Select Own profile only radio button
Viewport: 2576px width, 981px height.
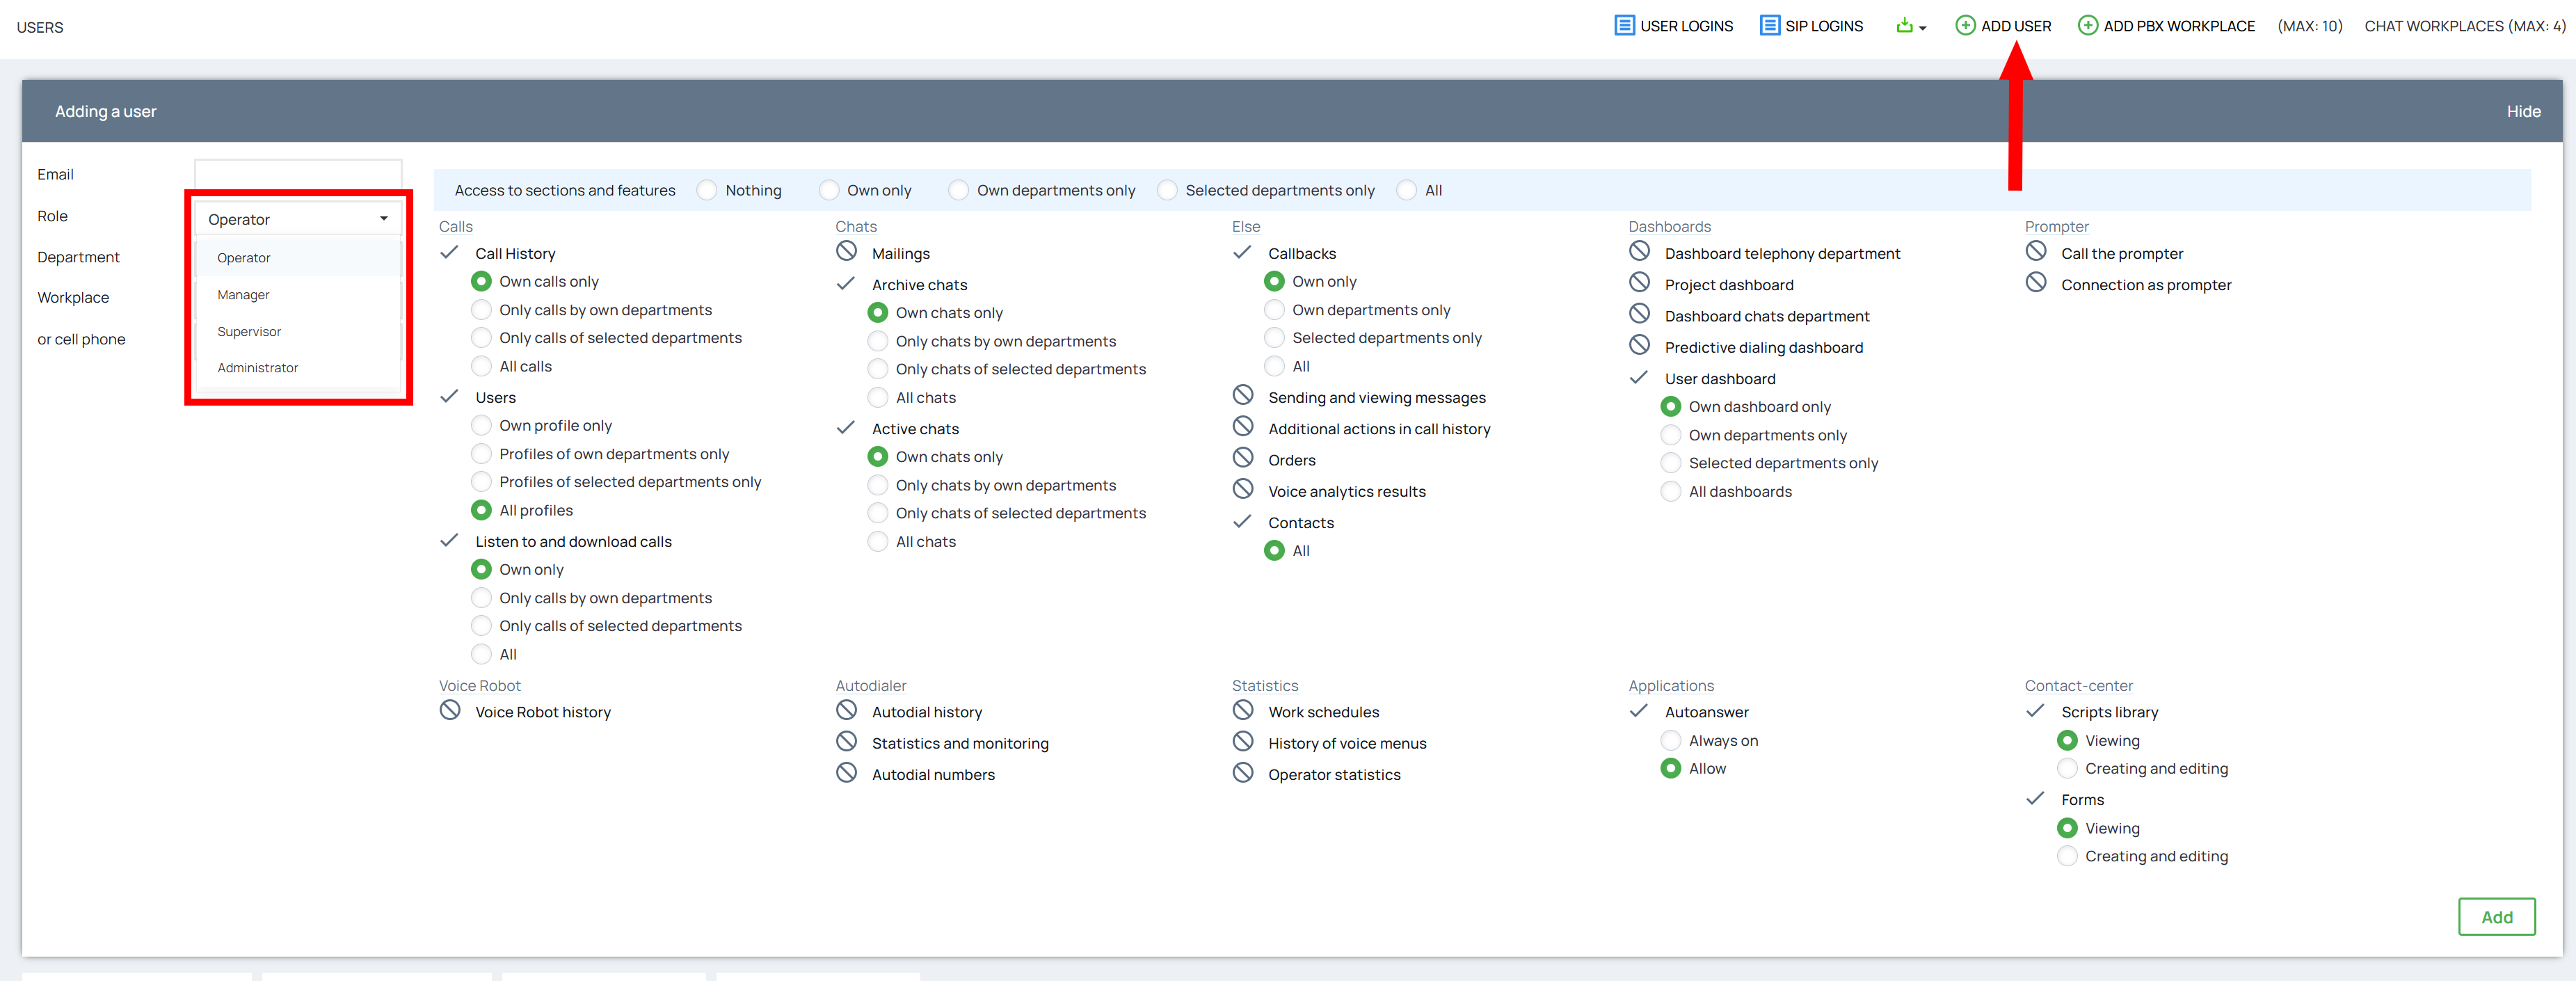coord(481,425)
